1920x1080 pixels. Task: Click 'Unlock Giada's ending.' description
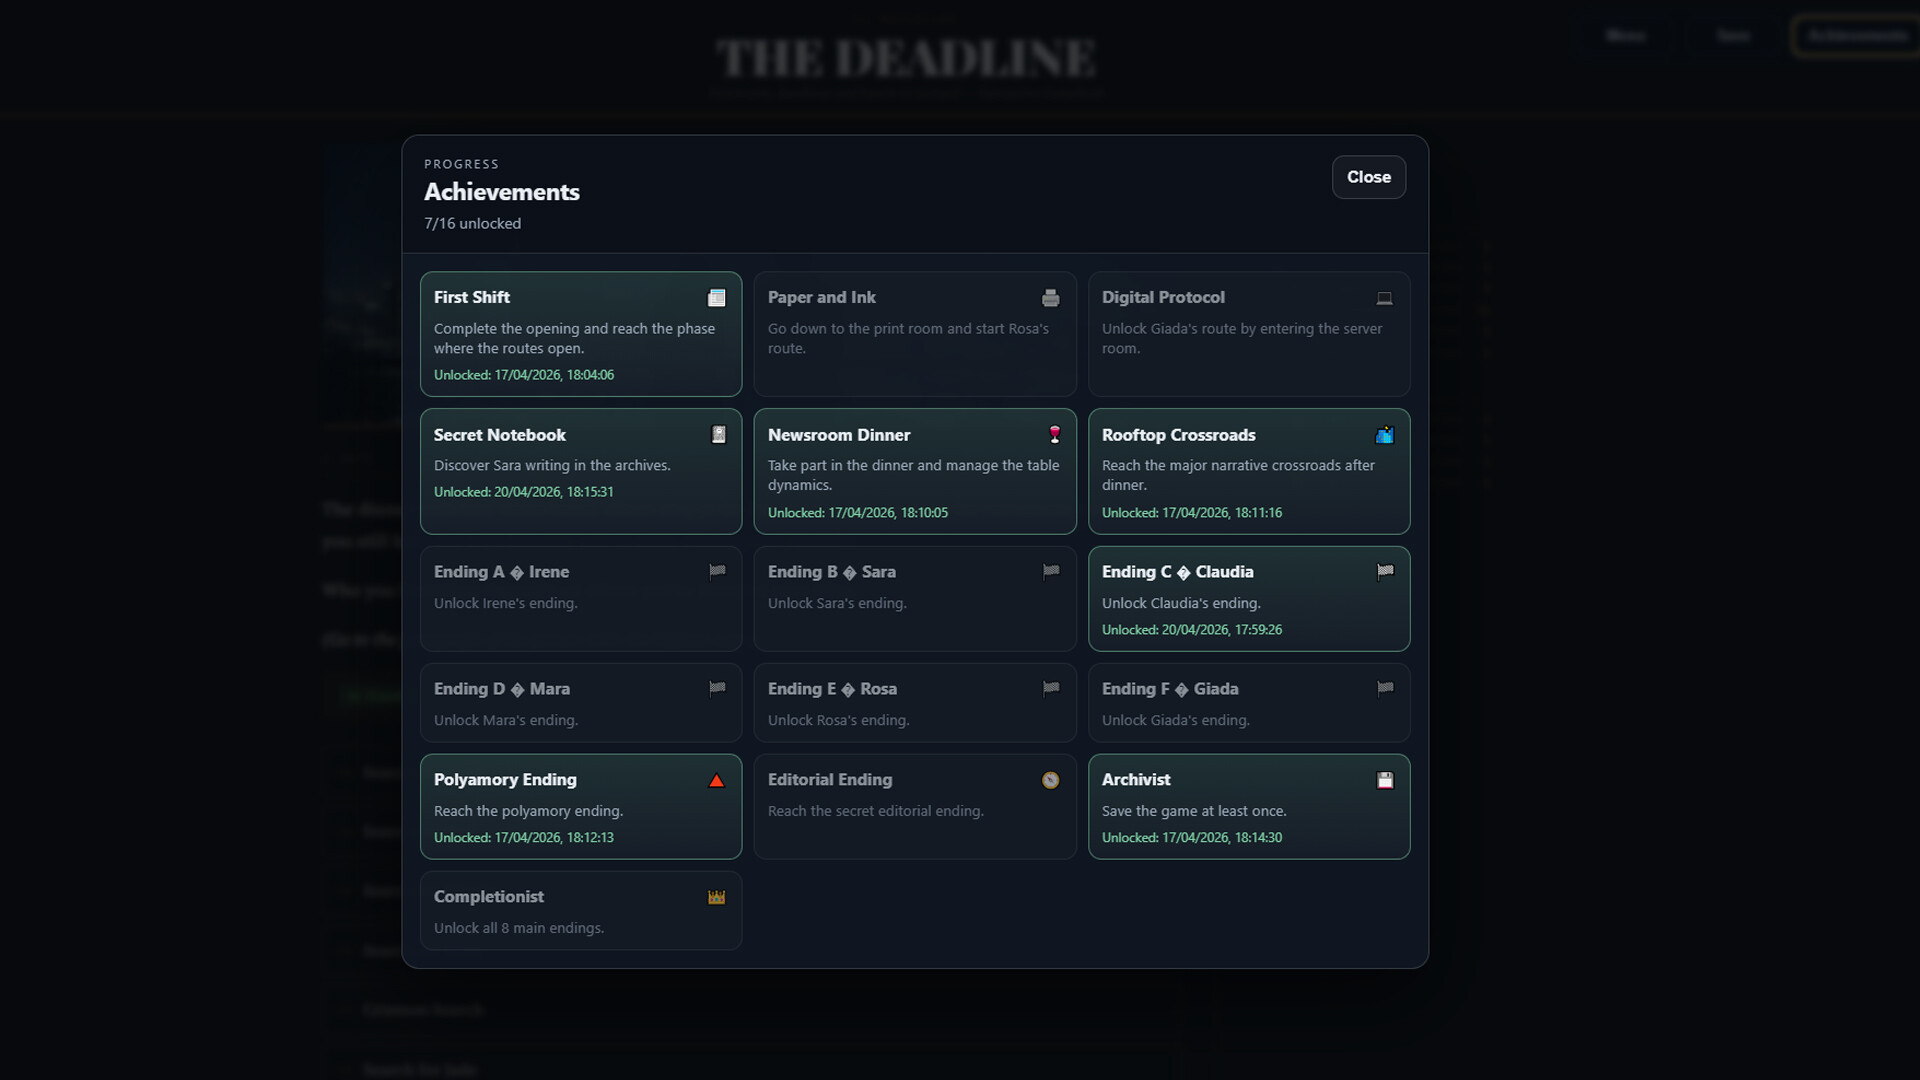(1176, 720)
